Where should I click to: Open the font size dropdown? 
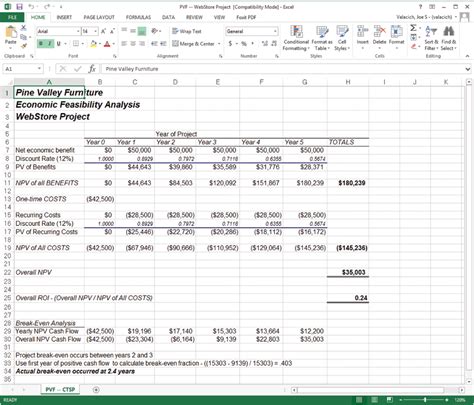point(96,31)
